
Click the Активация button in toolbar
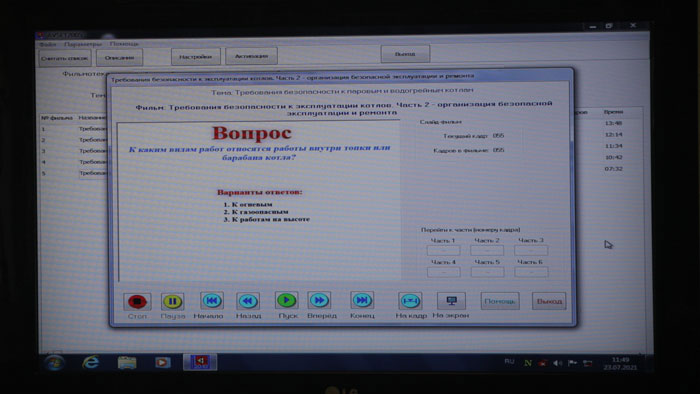click(251, 56)
